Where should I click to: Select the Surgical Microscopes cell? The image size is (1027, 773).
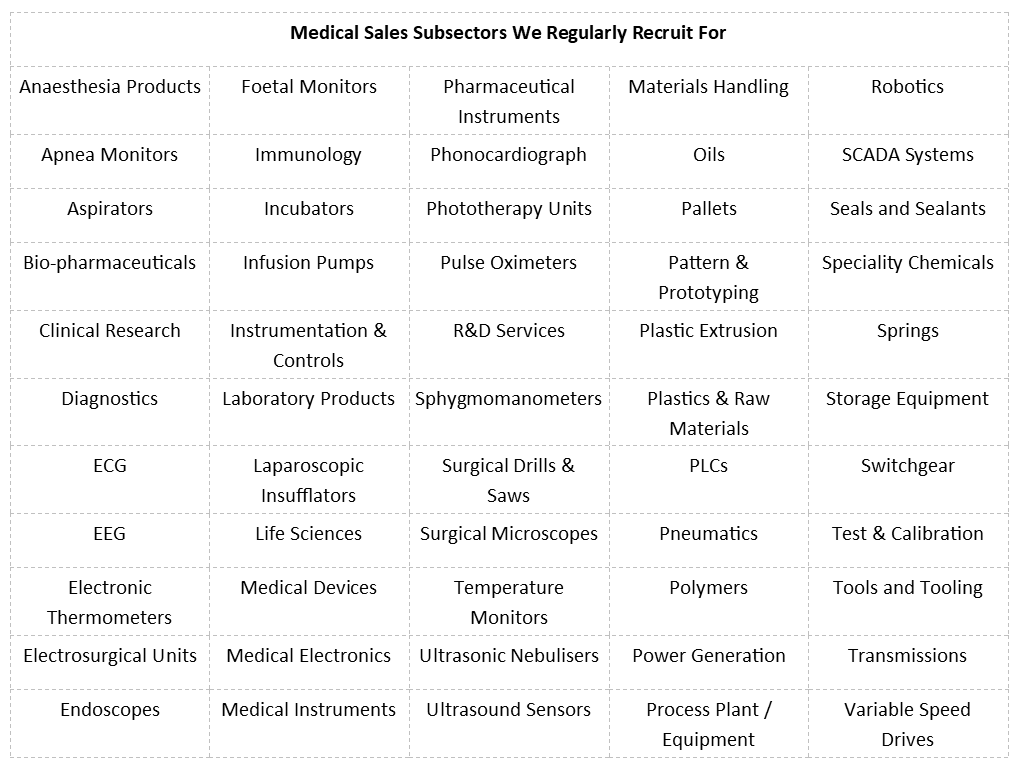click(508, 534)
